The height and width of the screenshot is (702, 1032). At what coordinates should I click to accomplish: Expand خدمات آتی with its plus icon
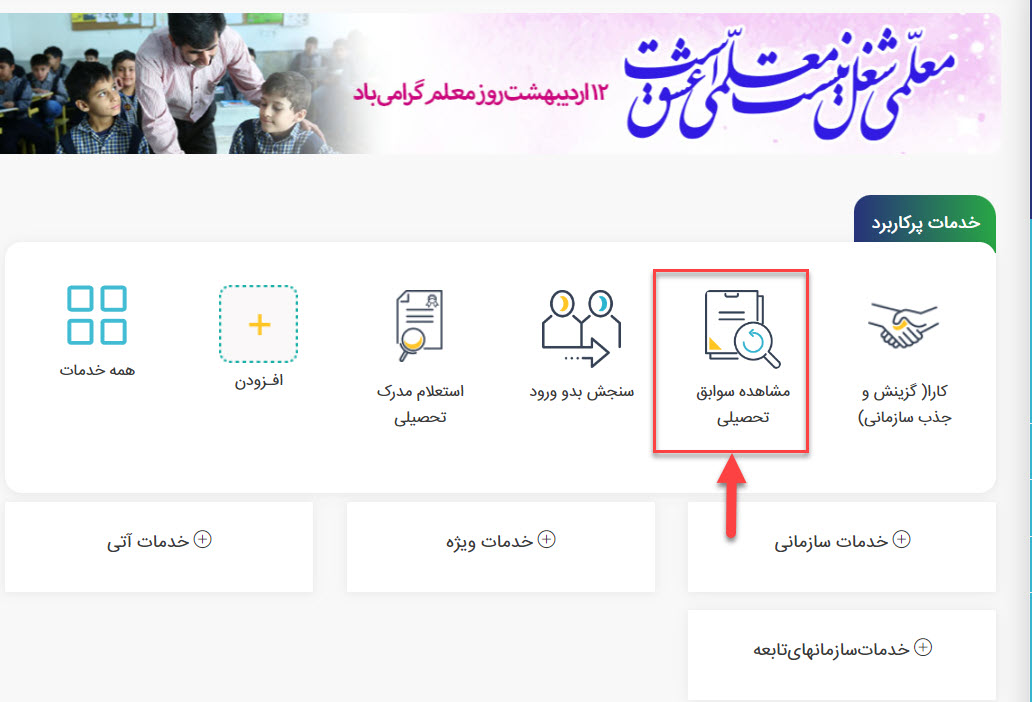coord(203,539)
